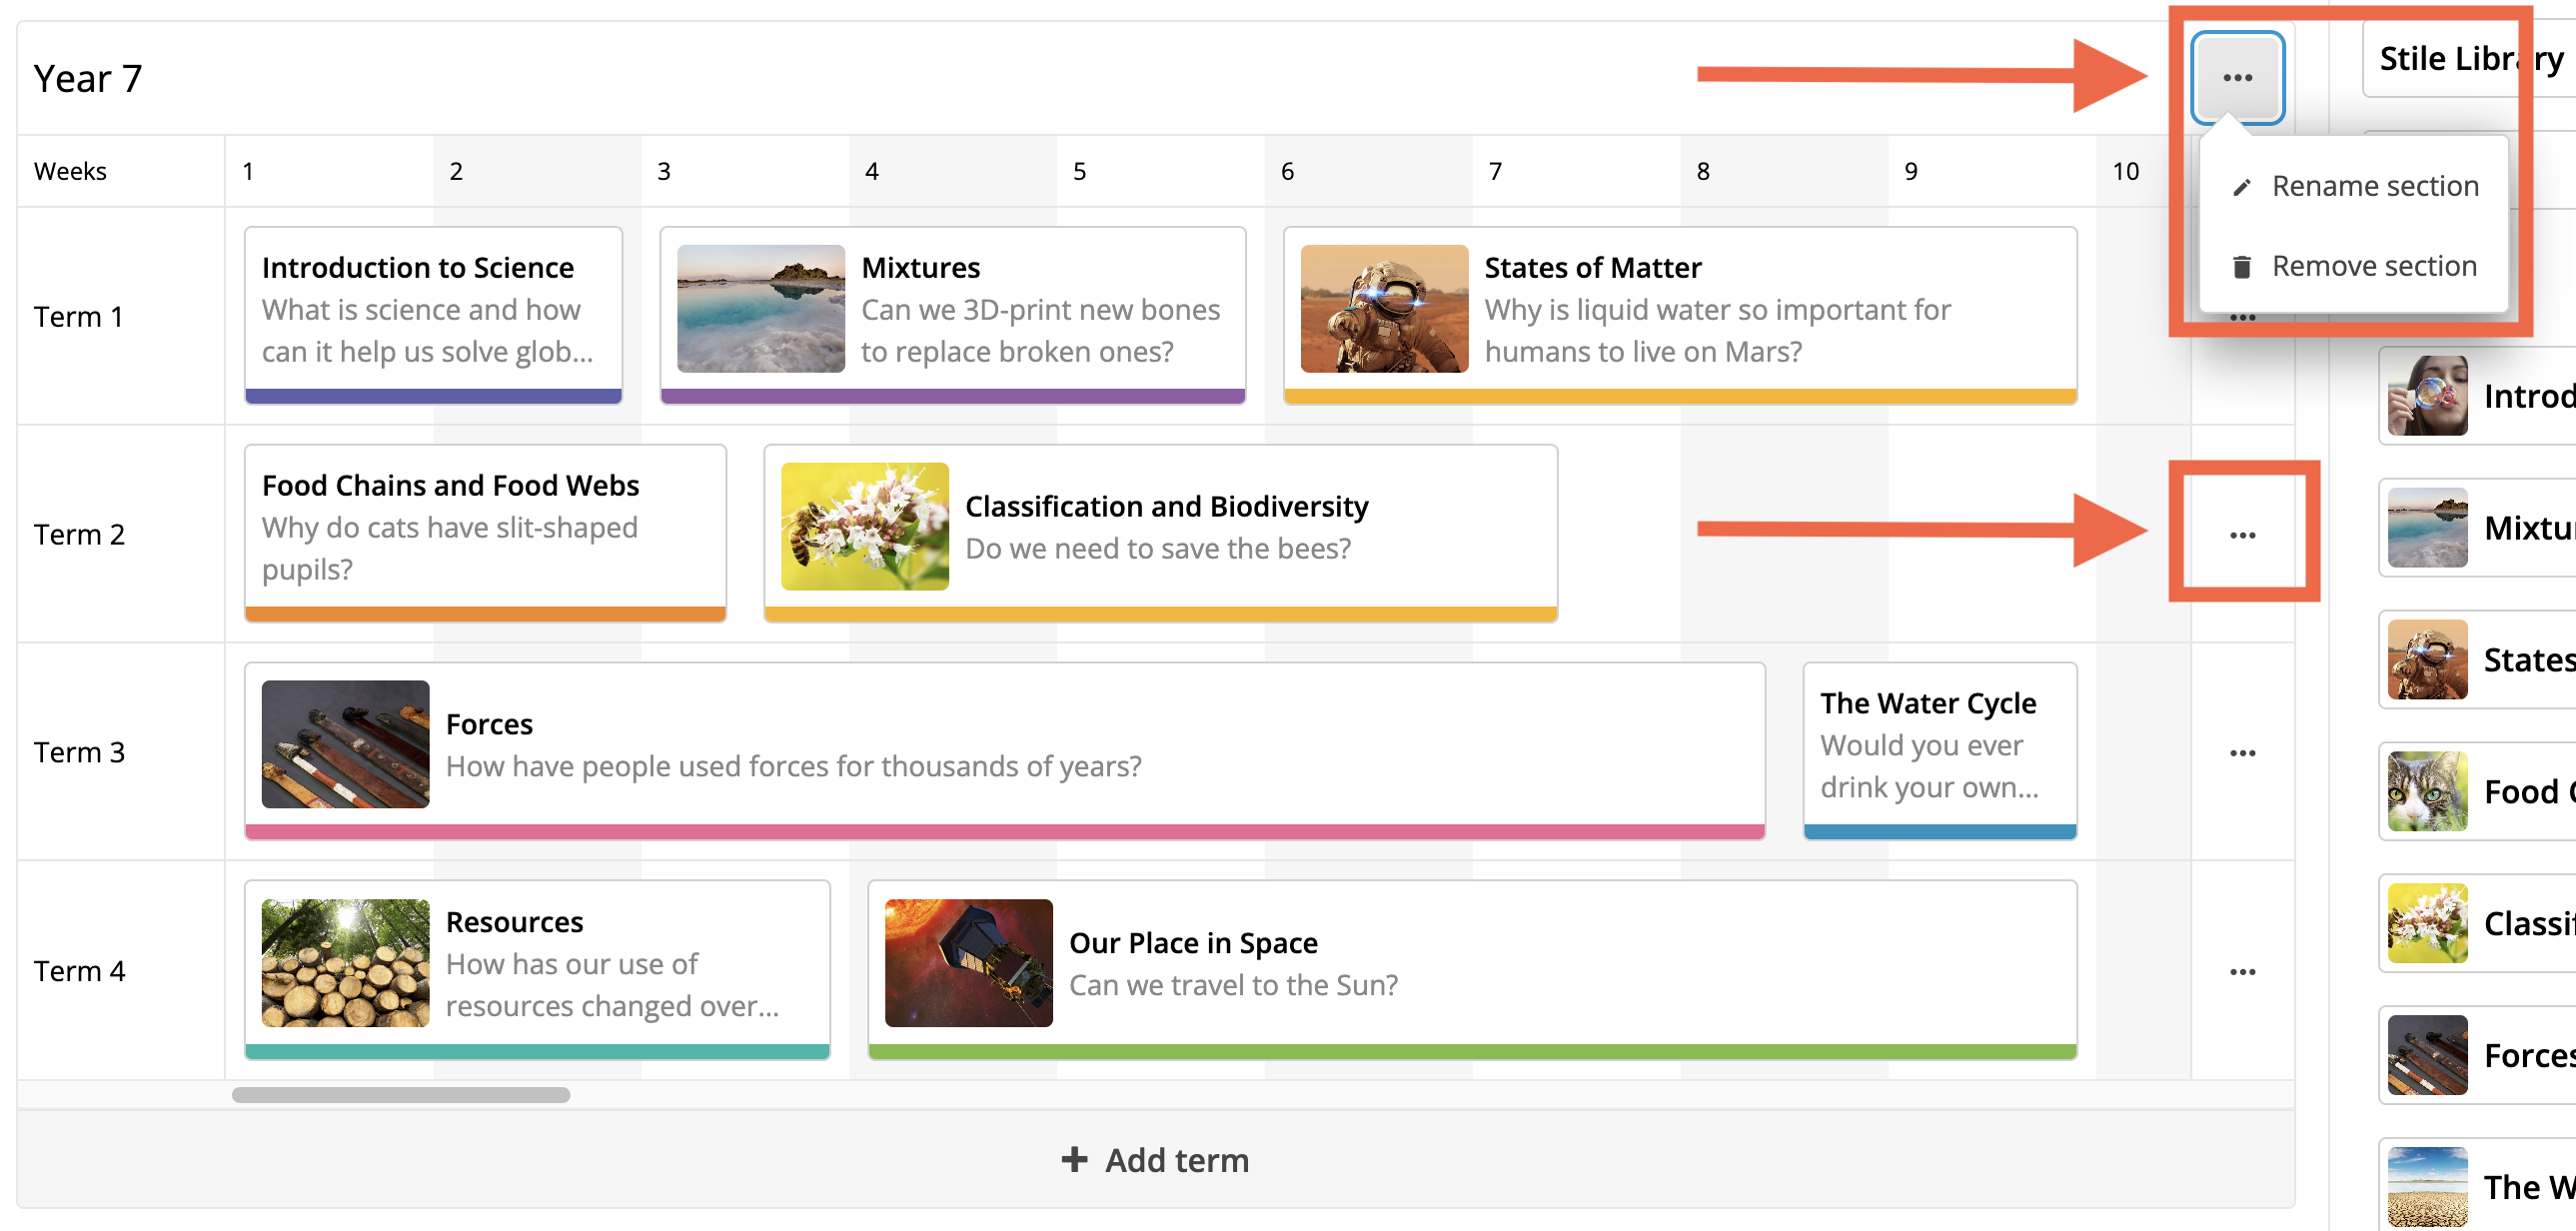Click the plus icon next to Add term

pos(1074,1160)
